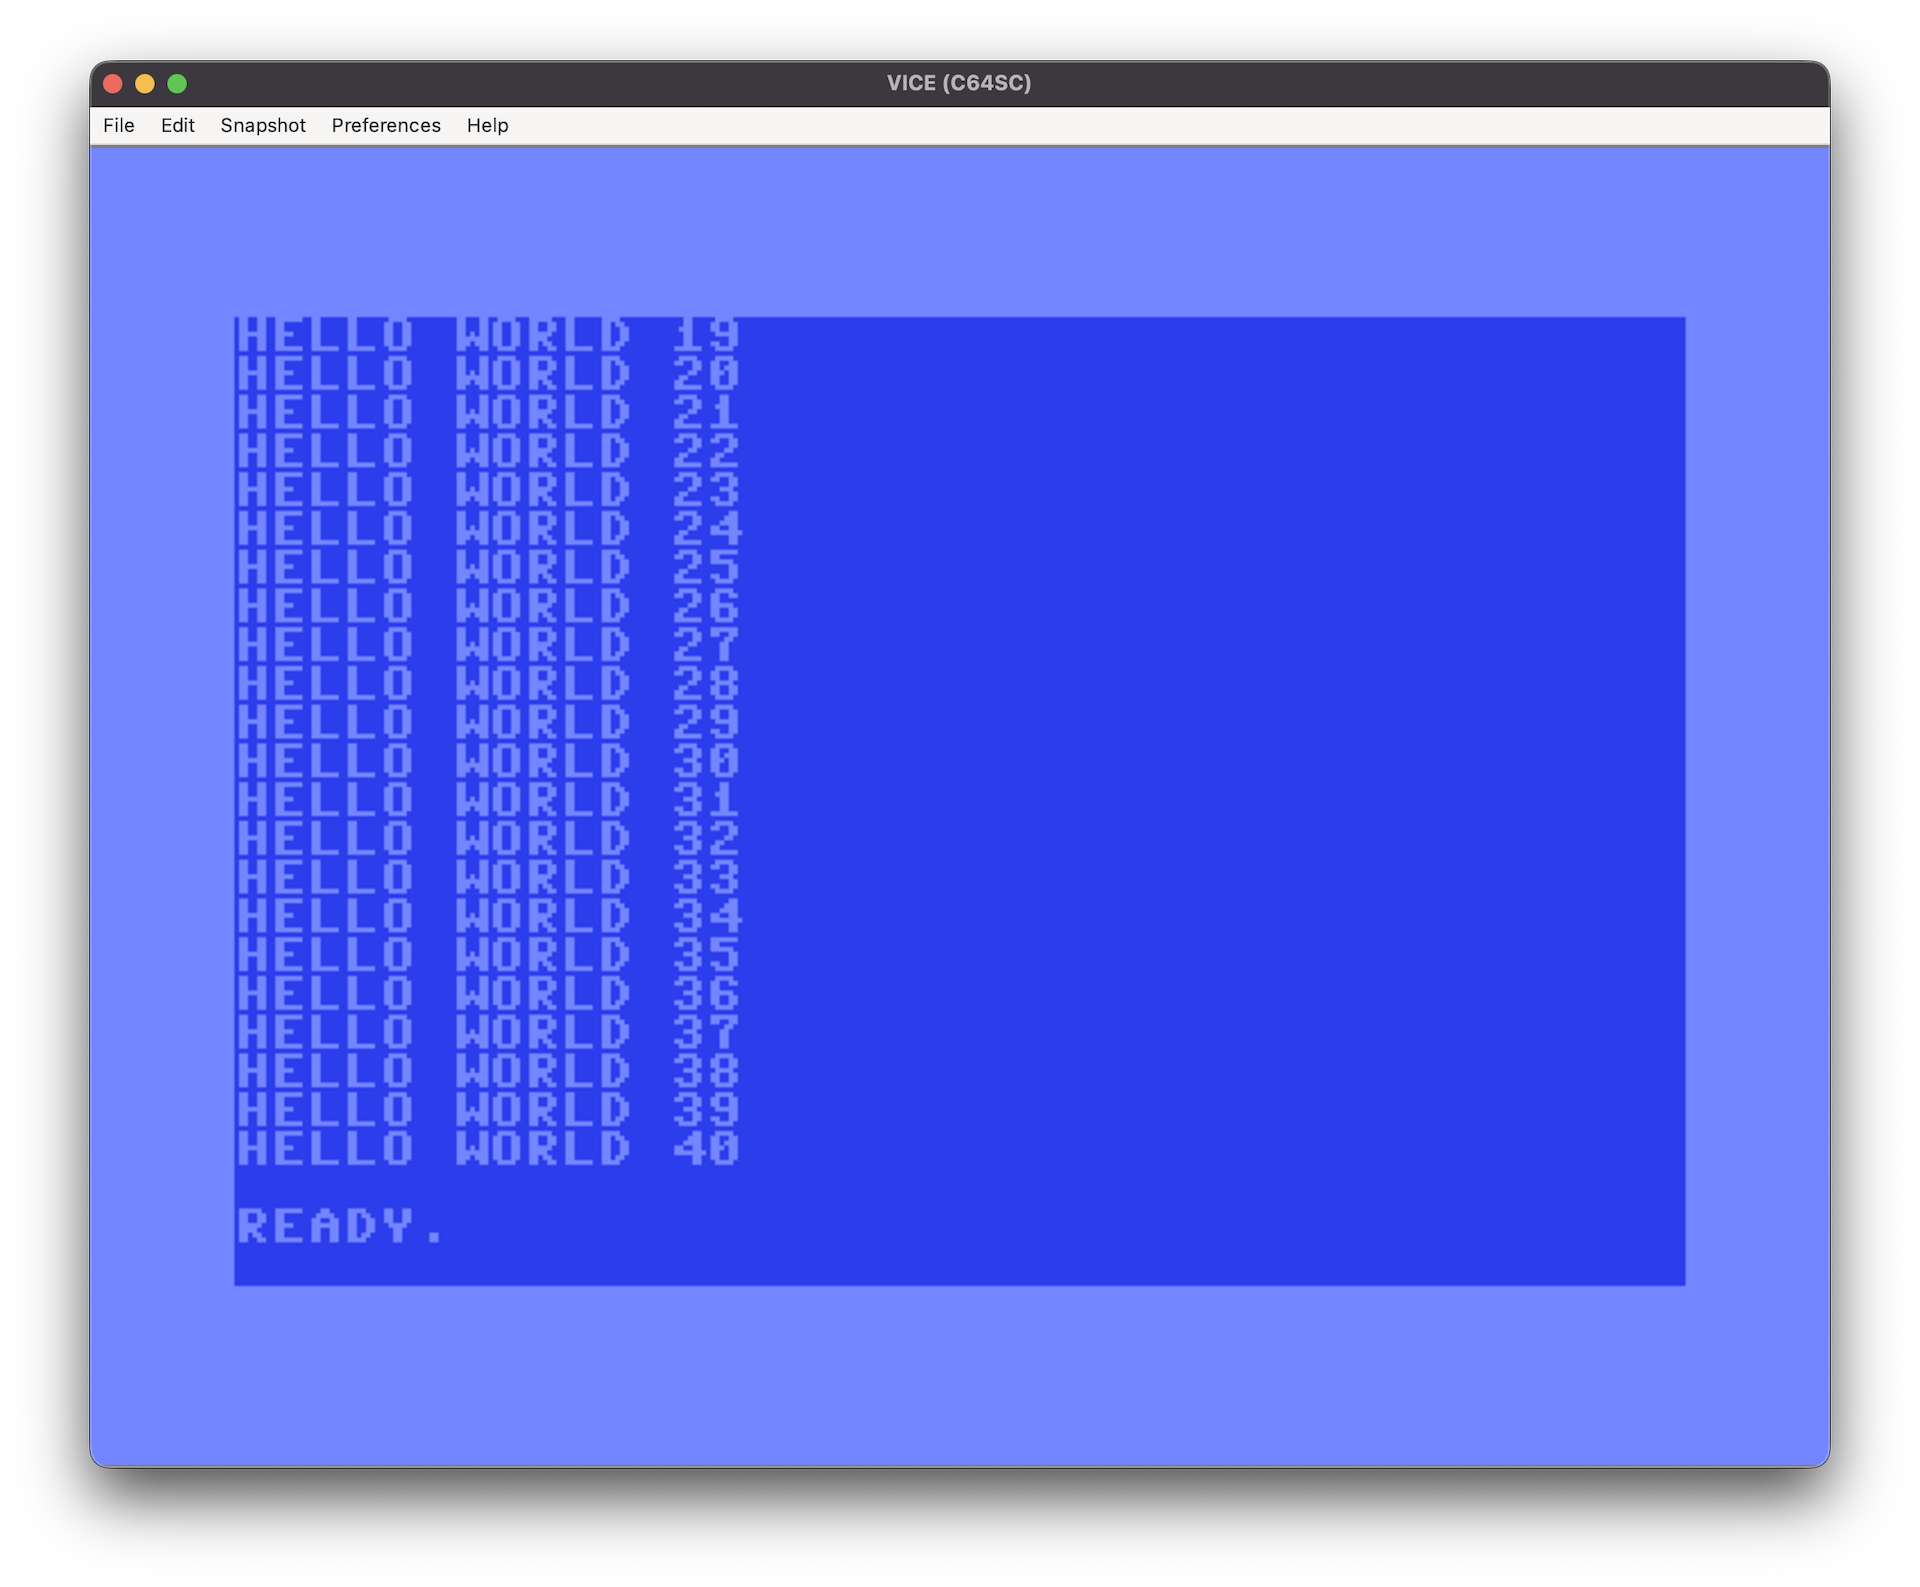Click the HELLO WORLD 22 line
Image resolution: width=1920 pixels, height=1587 pixels.
click(x=487, y=451)
